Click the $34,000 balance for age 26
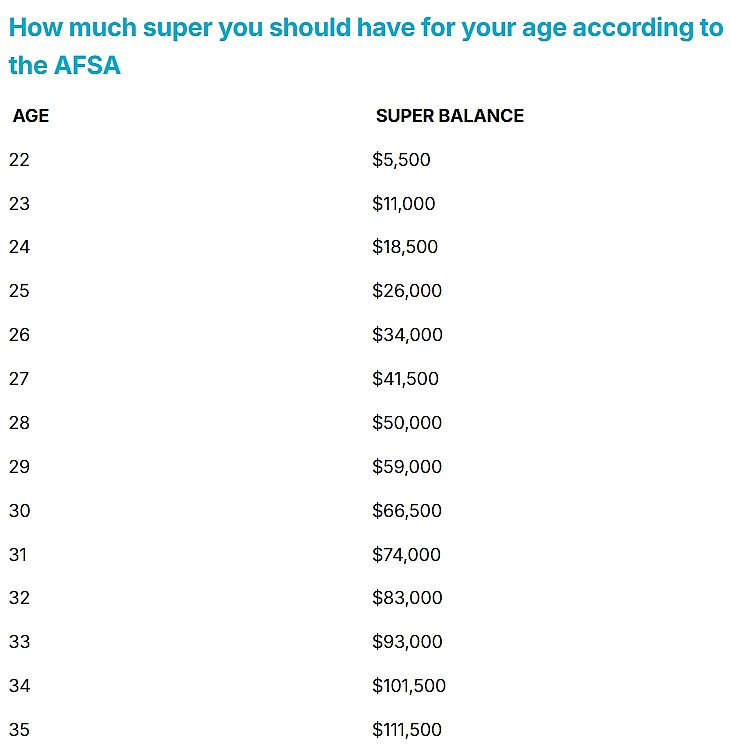The width and height of the screenshot is (730, 748). [407, 335]
